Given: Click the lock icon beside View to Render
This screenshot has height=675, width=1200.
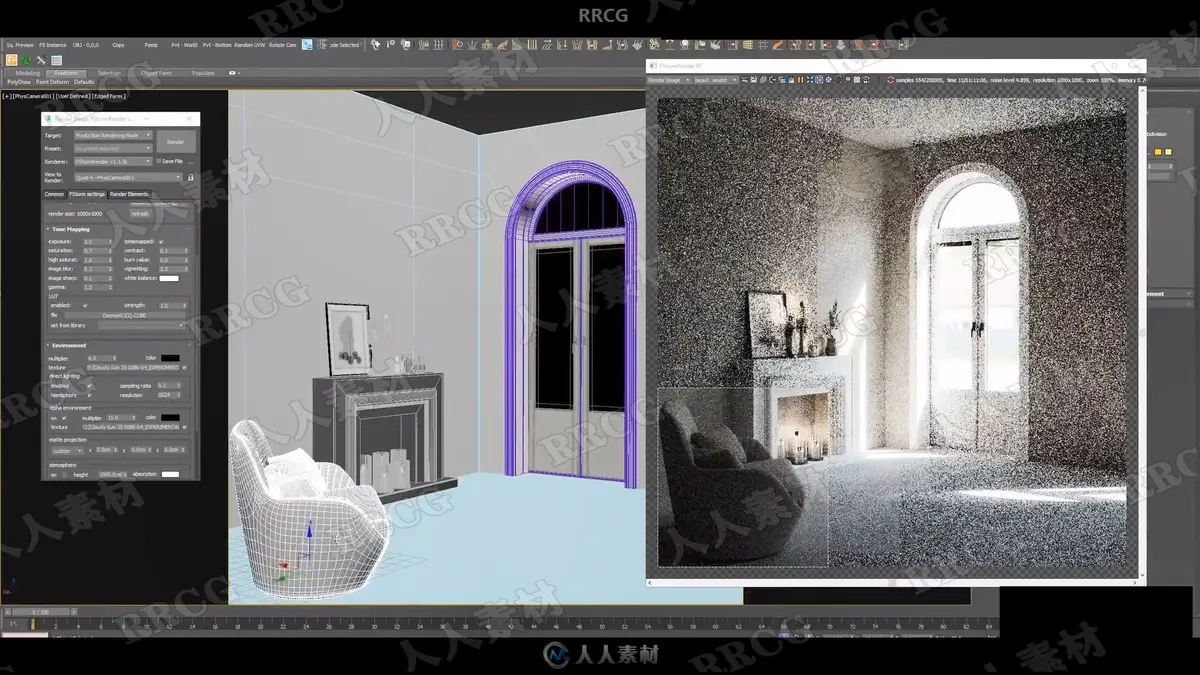Looking at the screenshot, I should pyautogui.click(x=190, y=177).
